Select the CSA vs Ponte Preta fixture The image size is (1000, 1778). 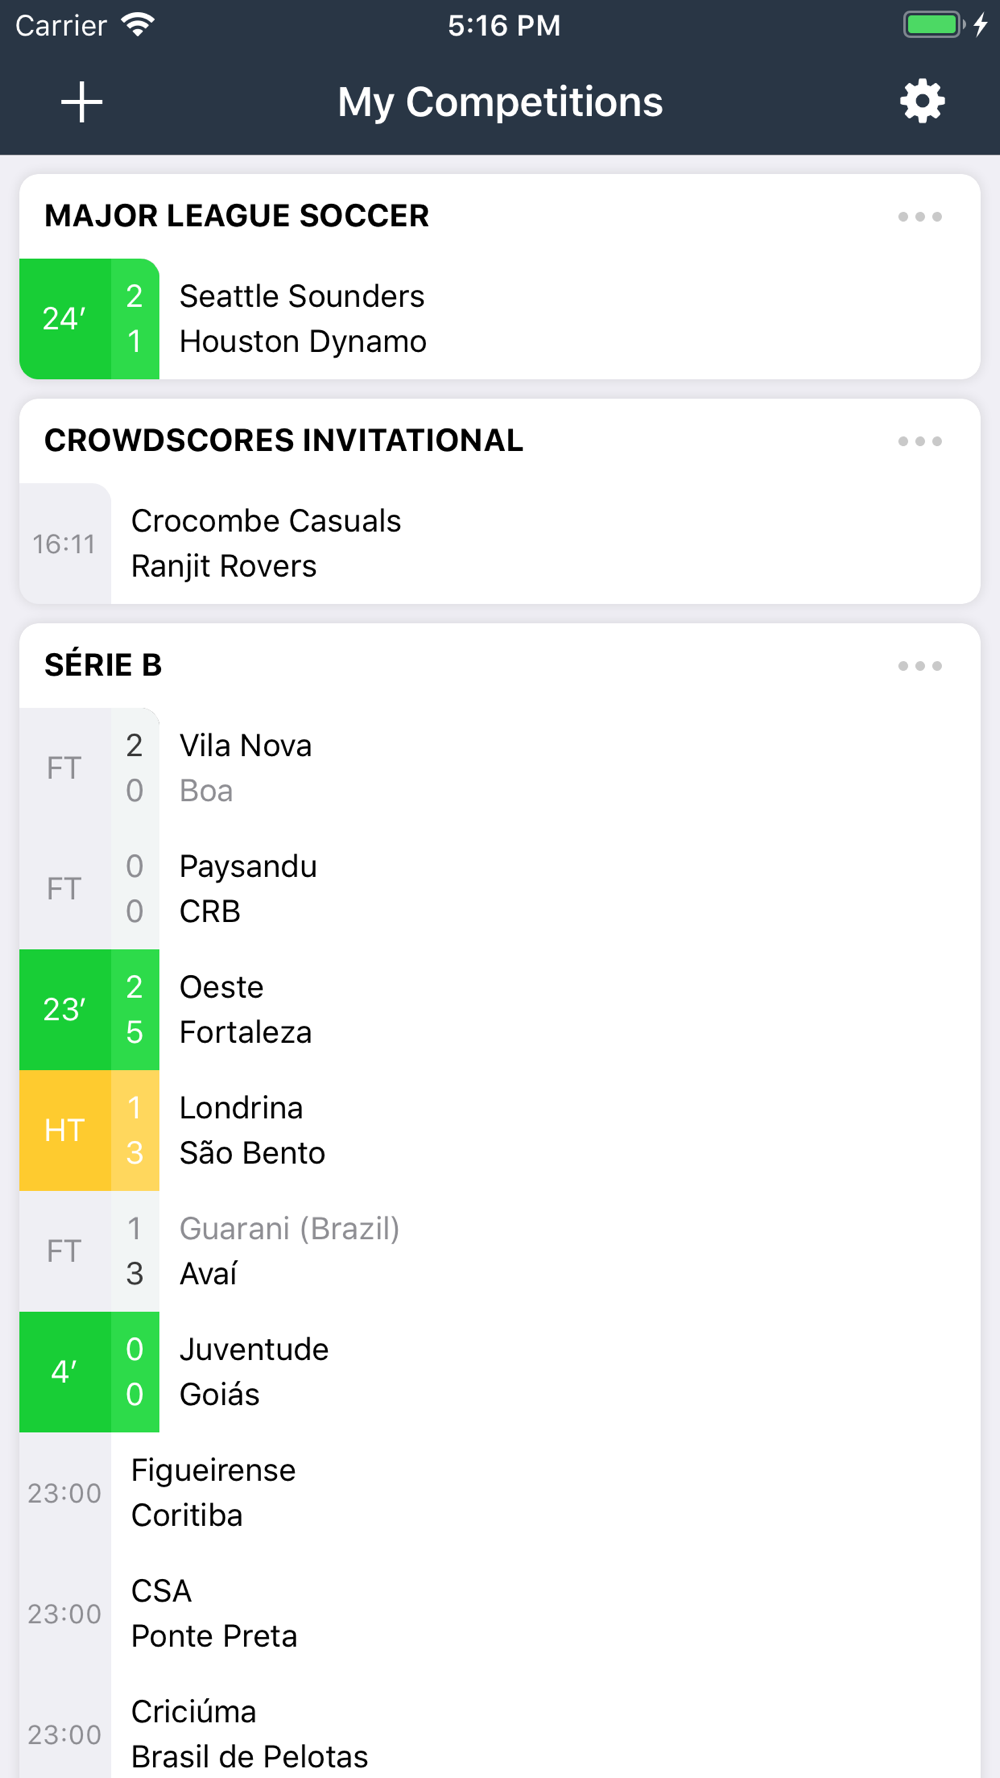point(500,1614)
